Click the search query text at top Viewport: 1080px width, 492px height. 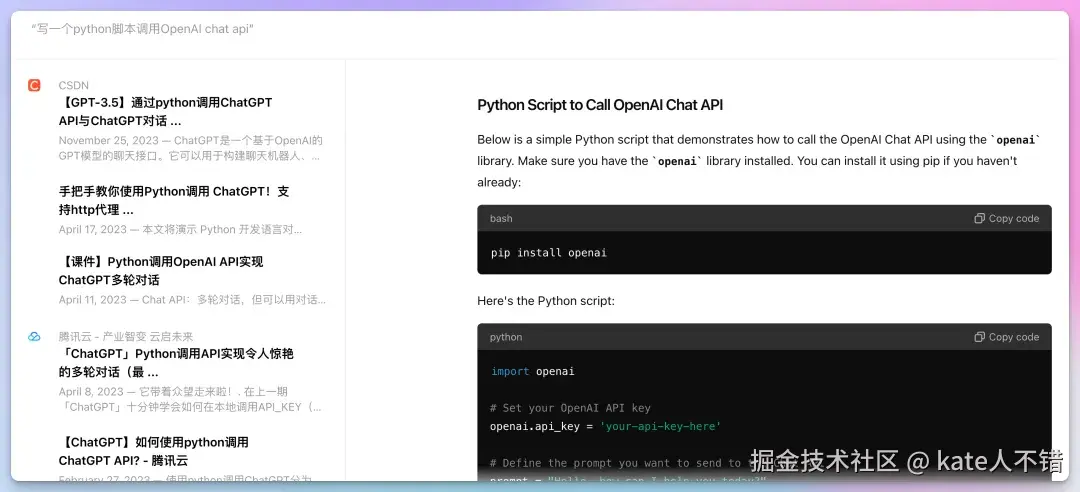pos(143,30)
